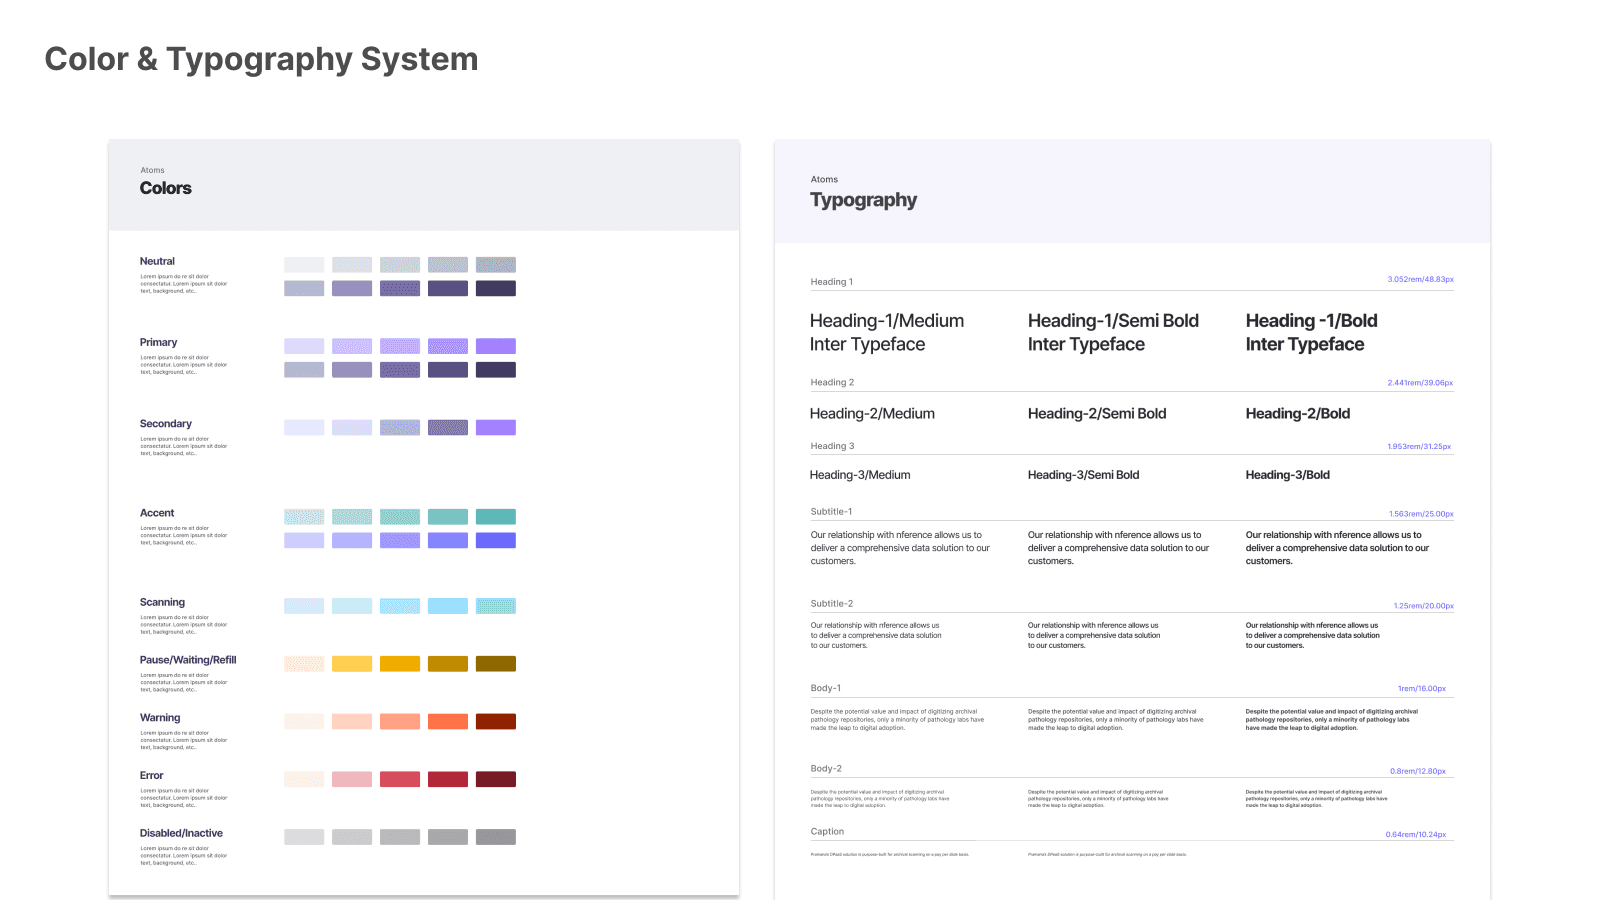Pick the lightest Neutral color swatch
This screenshot has width=1600, height=900.
pos(304,265)
